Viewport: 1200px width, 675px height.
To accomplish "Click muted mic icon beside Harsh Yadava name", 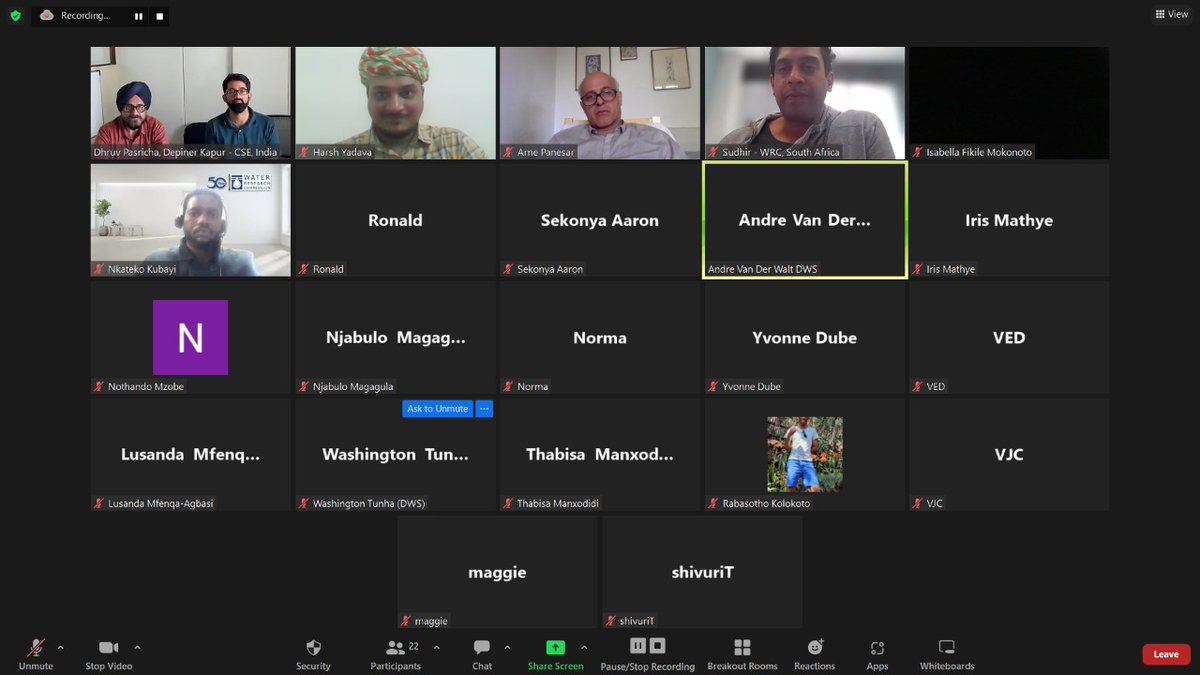I will pos(304,152).
